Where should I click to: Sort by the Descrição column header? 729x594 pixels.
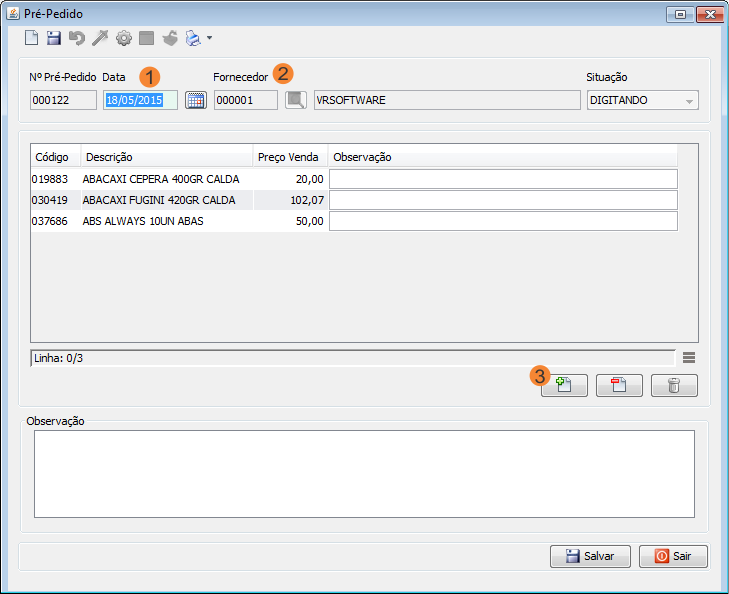[x=167, y=157]
